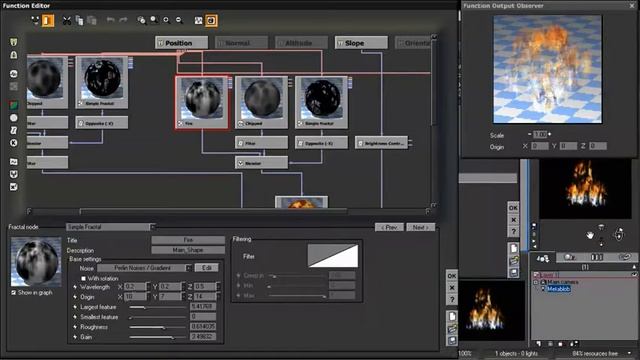Click the Cut scissors icon in toolbar
The height and width of the screenshot is (360, 640).
(67, 20)
